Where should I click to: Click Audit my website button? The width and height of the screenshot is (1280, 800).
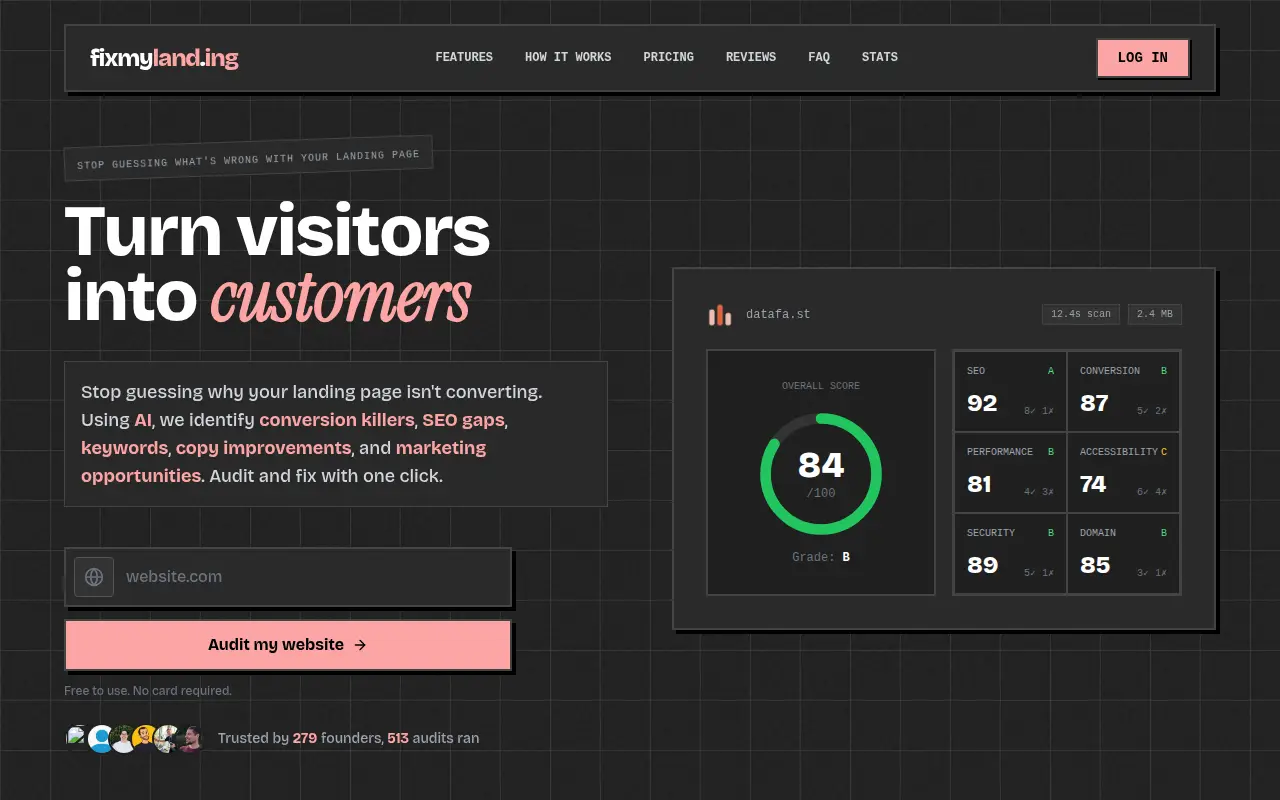(x=288, y=645)
